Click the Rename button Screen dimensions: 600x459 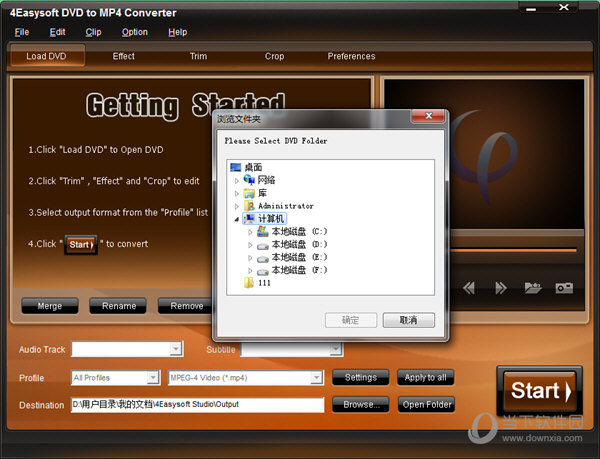pyautogui.click(x=118, y=306)
